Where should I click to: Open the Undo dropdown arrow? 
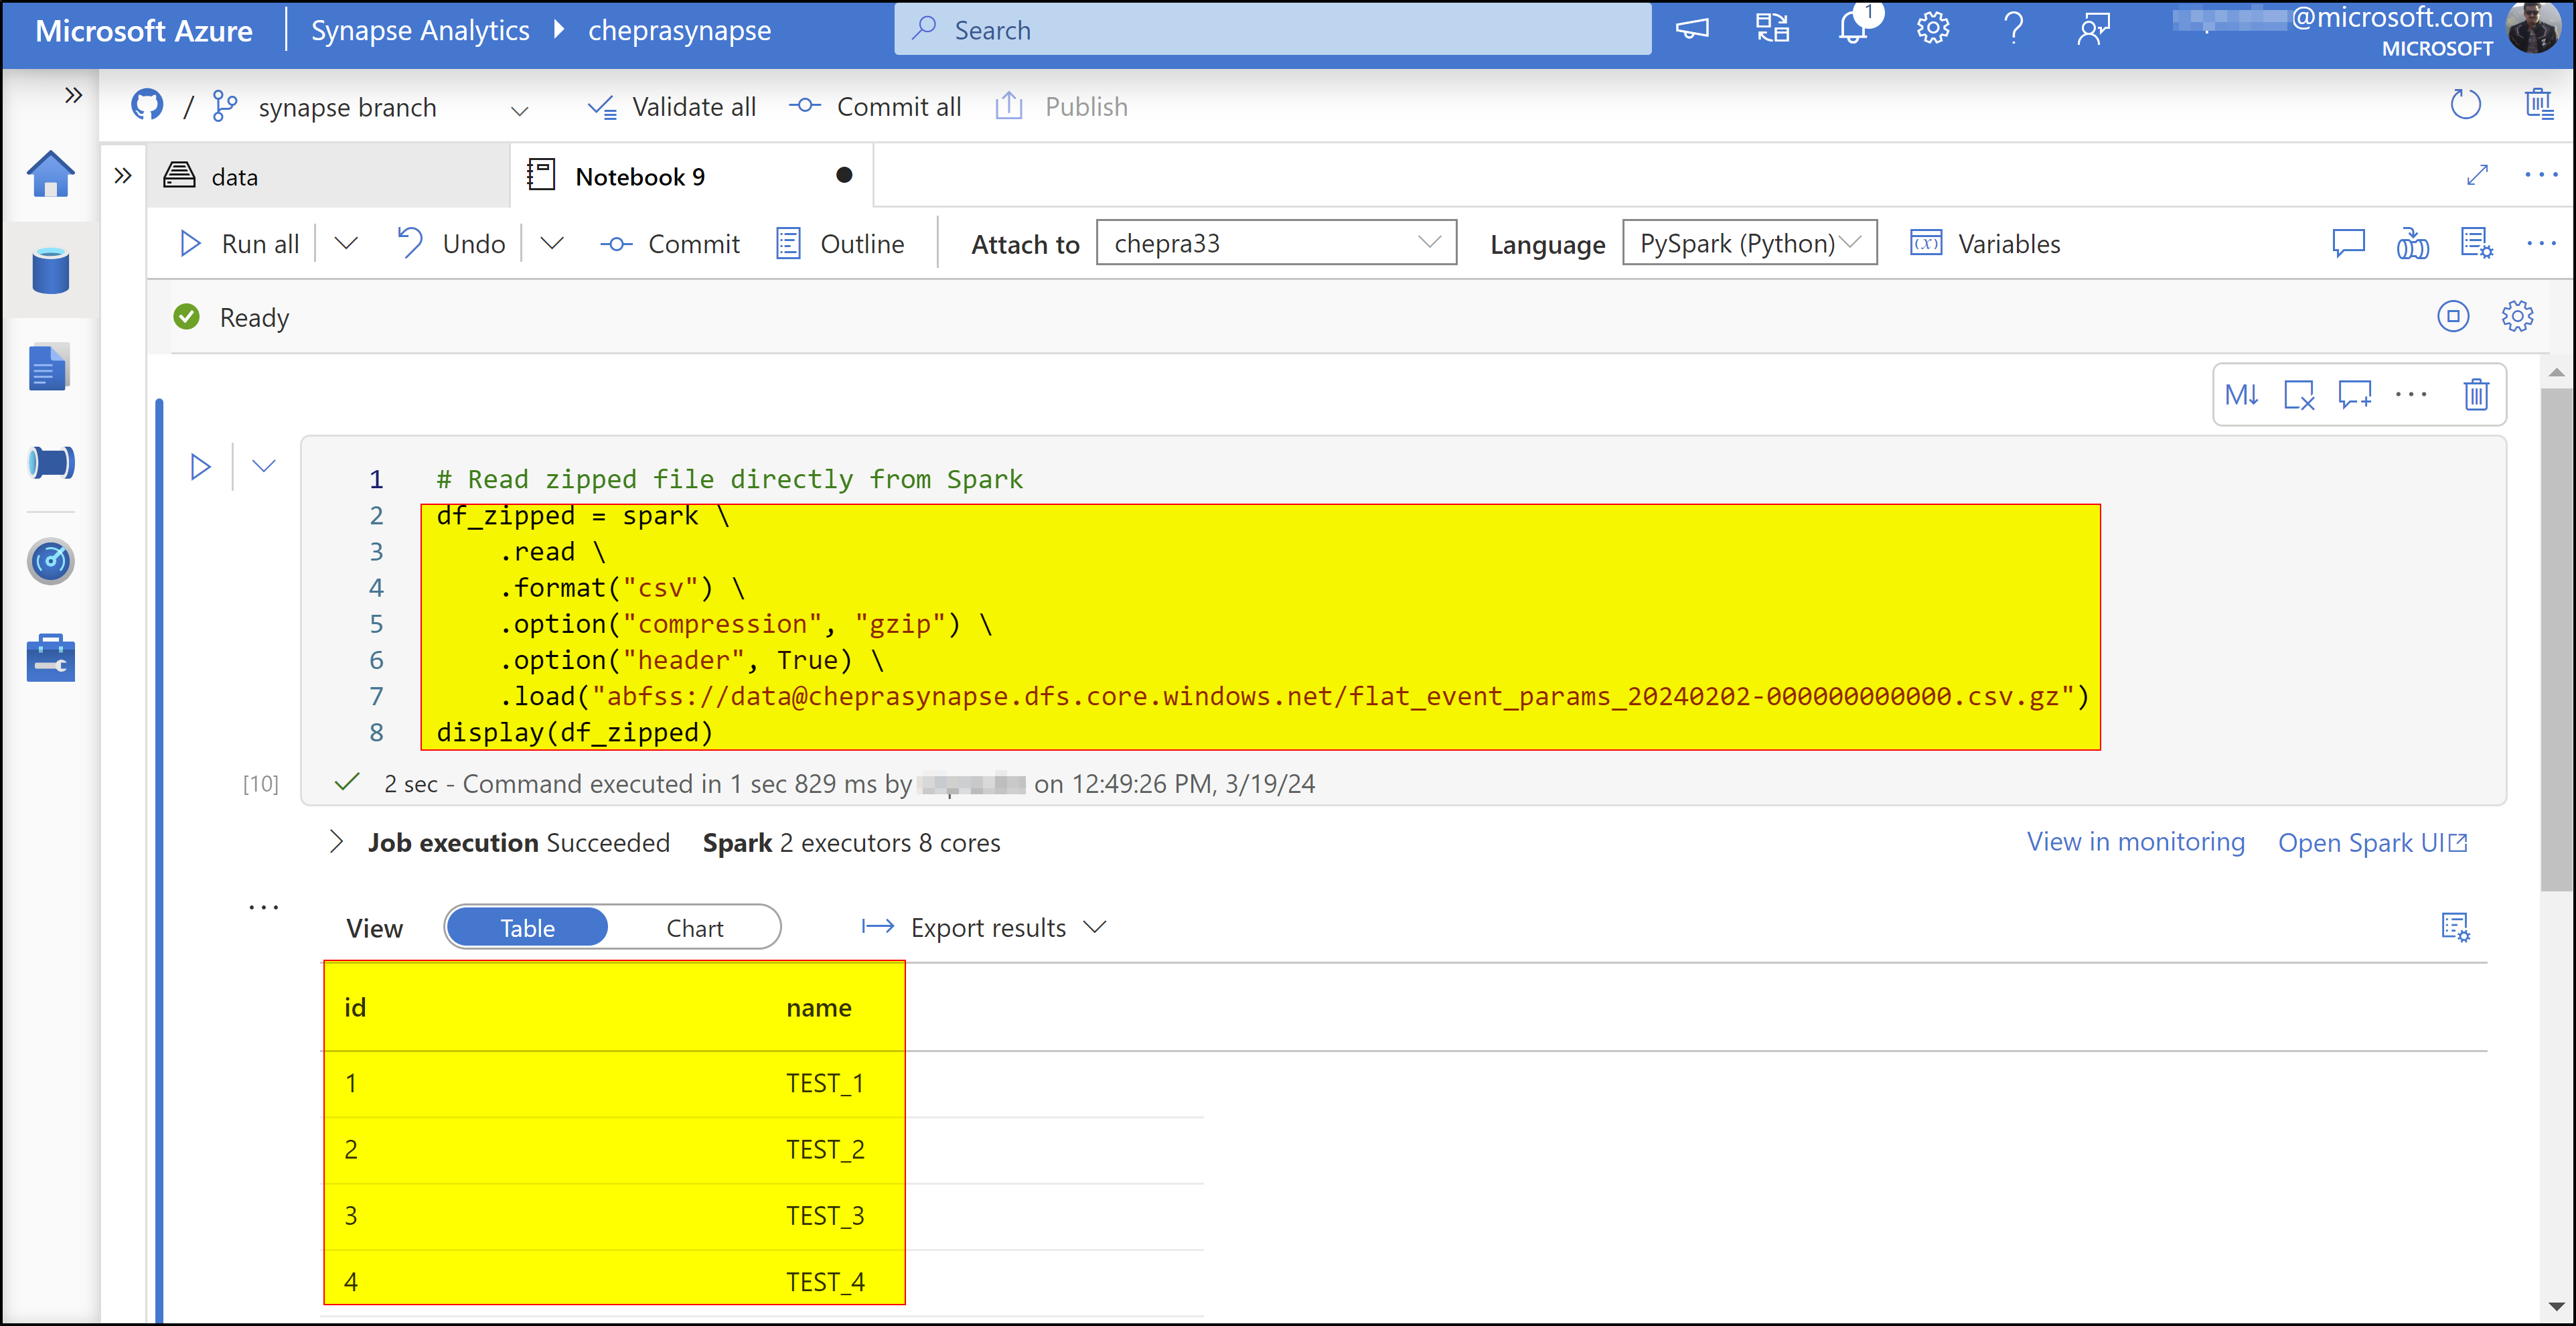552,243
